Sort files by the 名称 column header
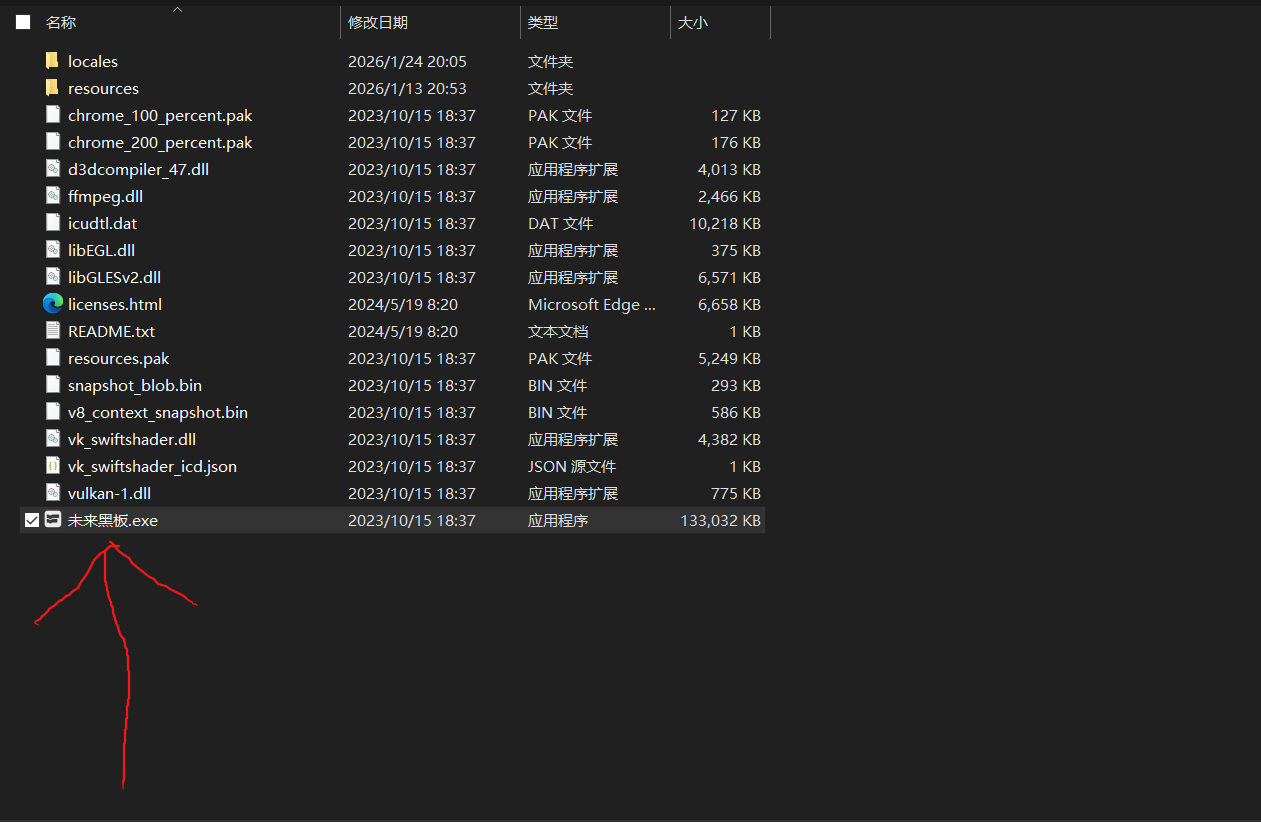The image size is (1261, 822). pyautogui.click(x=61, y=22)
